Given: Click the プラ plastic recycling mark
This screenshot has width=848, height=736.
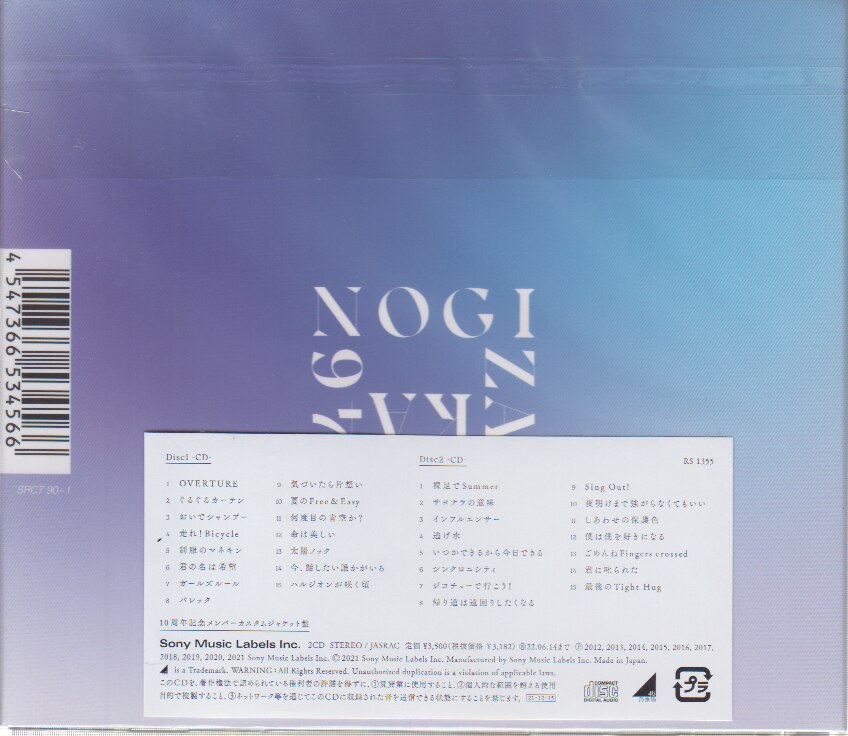Looking at the screenshot, I should (x=693, y=685).
